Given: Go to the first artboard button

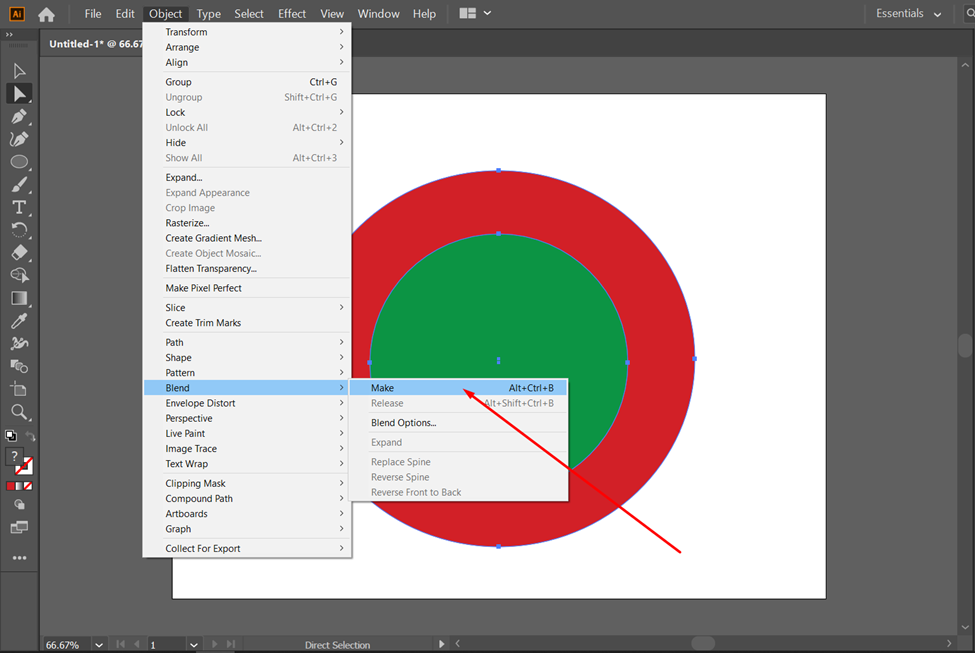Looking at the screenshot, I should 121,644.
